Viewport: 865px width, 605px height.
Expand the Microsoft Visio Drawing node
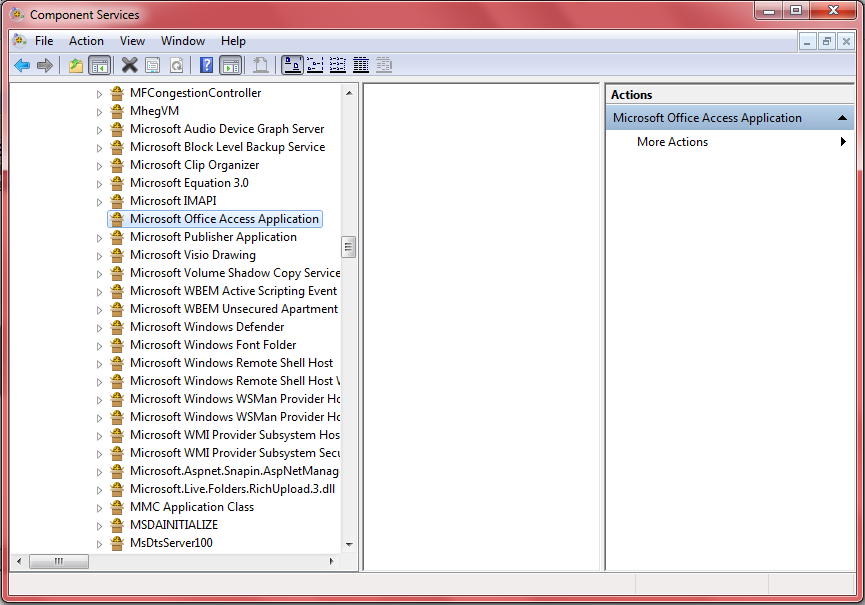99,256
